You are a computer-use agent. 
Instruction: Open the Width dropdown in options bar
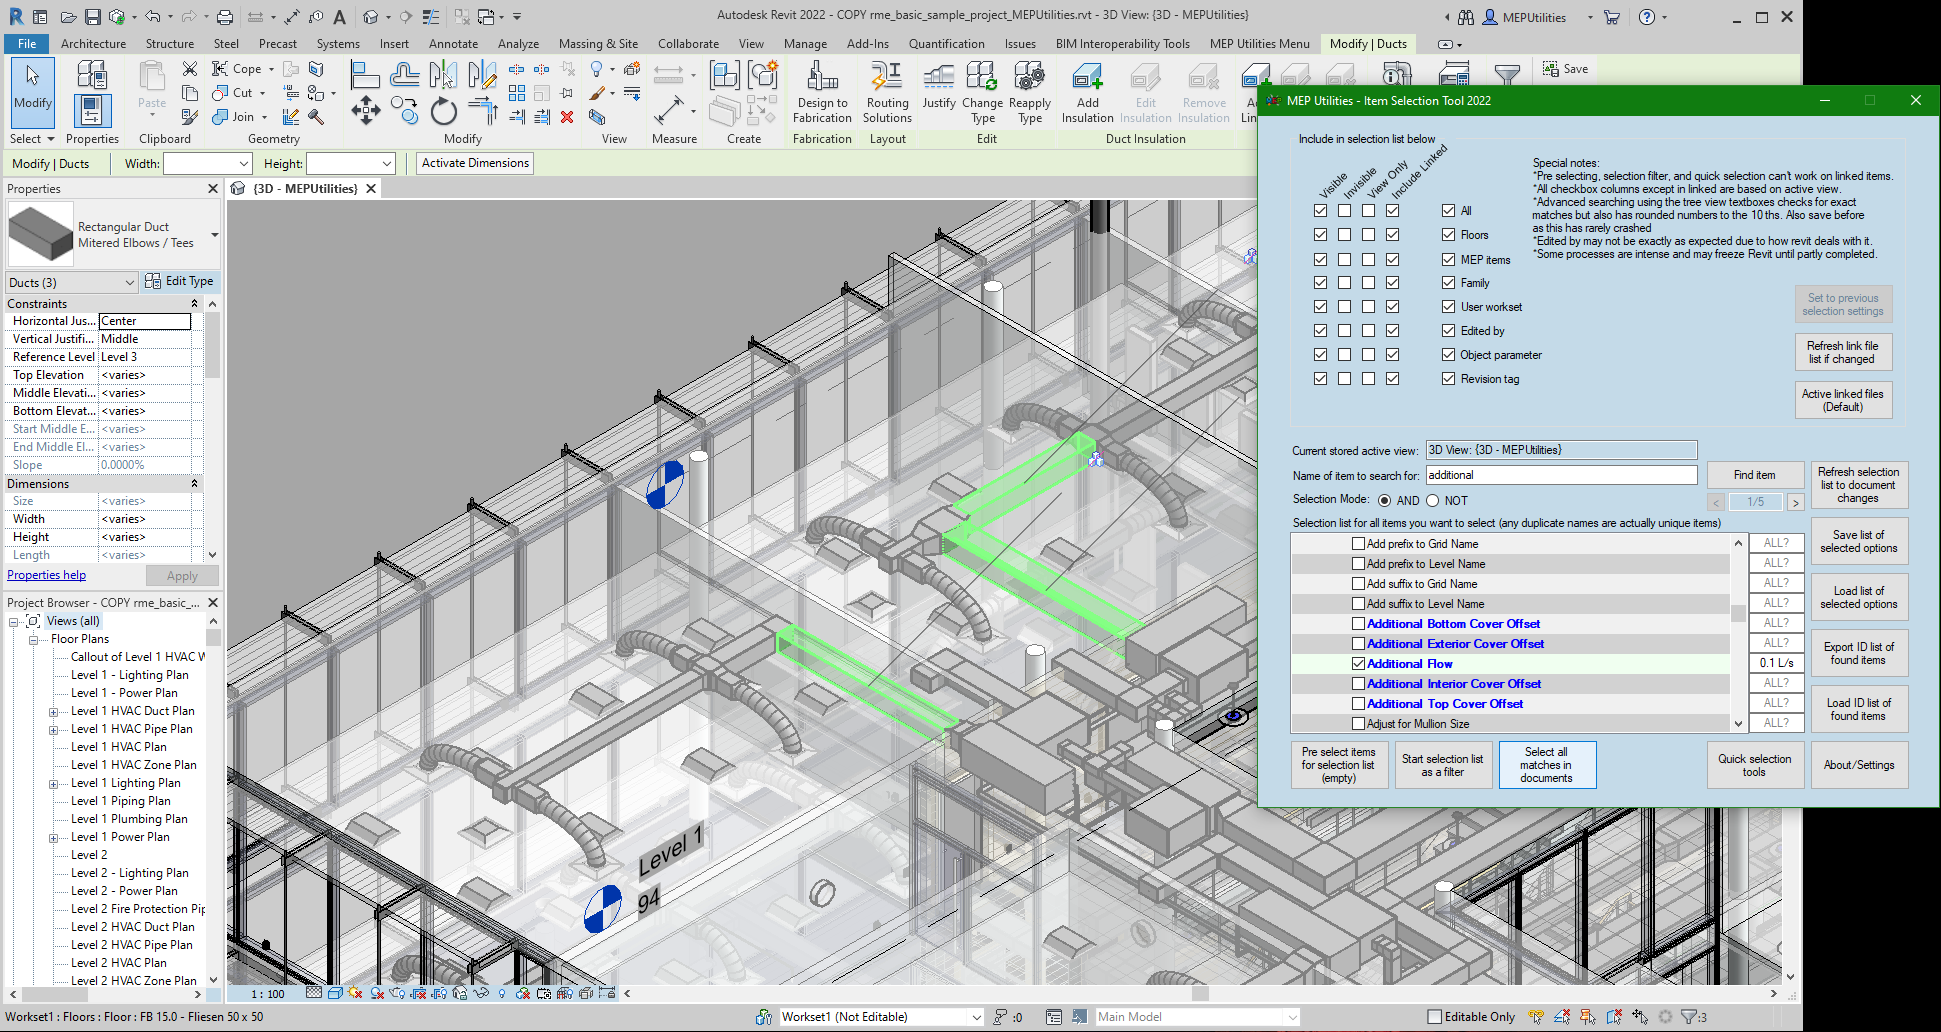[243, 164]
